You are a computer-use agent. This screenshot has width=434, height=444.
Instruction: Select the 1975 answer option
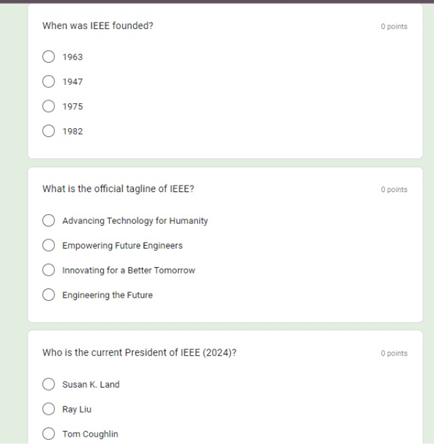click(x=49, y=106)
